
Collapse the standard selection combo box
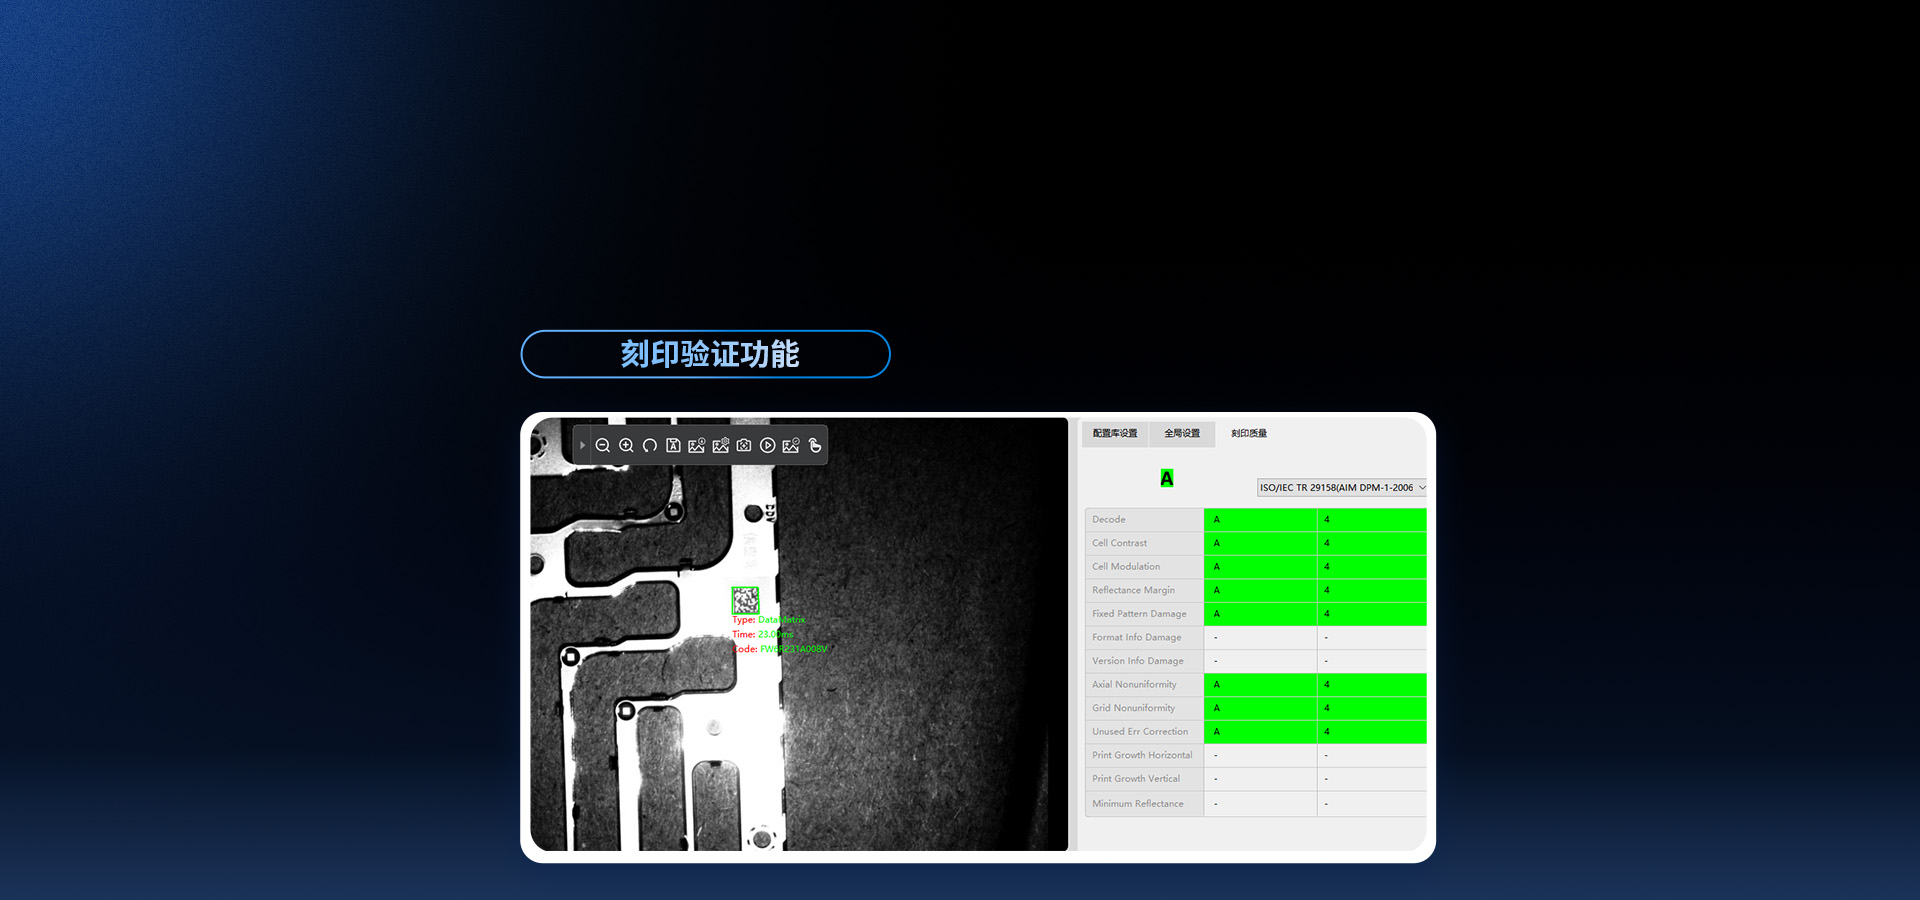click(x=1422, y=487)
